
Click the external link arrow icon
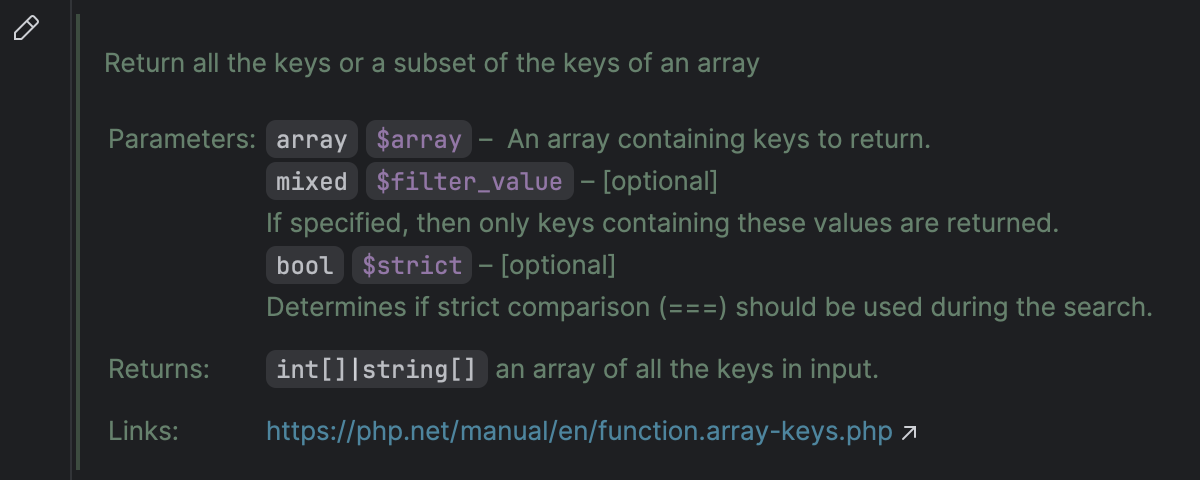tap(909, 433)
